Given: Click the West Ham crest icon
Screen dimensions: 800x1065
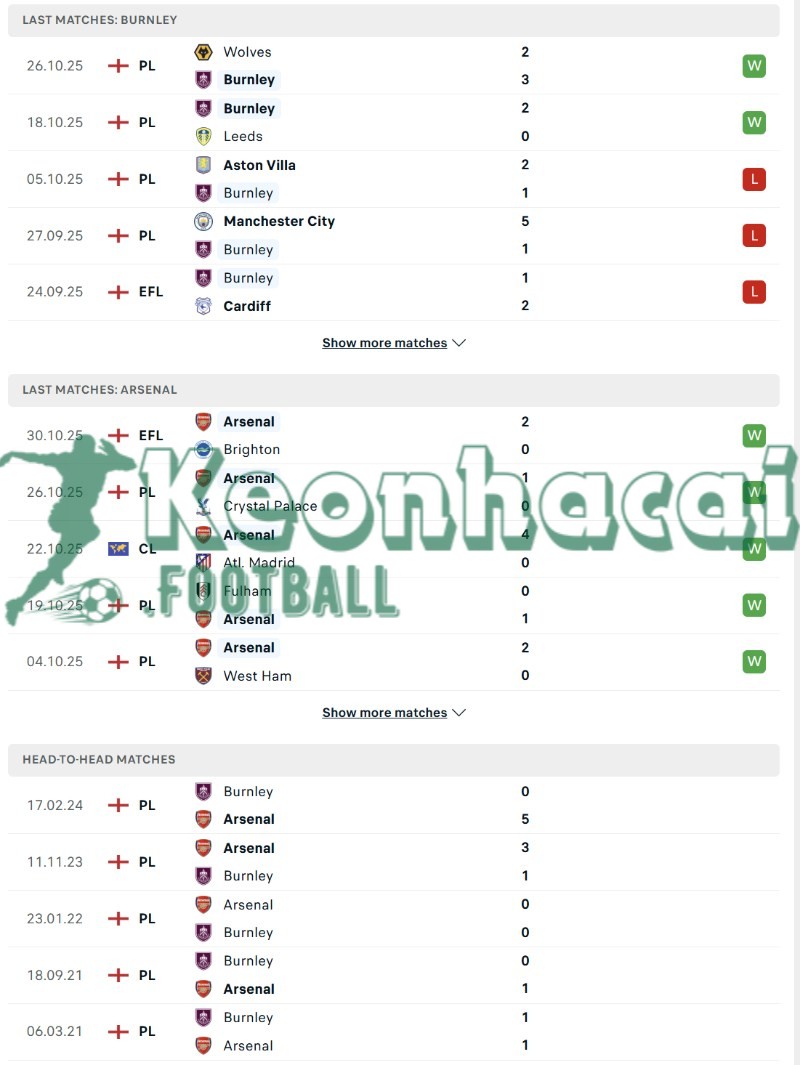Looking at the screenshot, I should click(203, 675).
